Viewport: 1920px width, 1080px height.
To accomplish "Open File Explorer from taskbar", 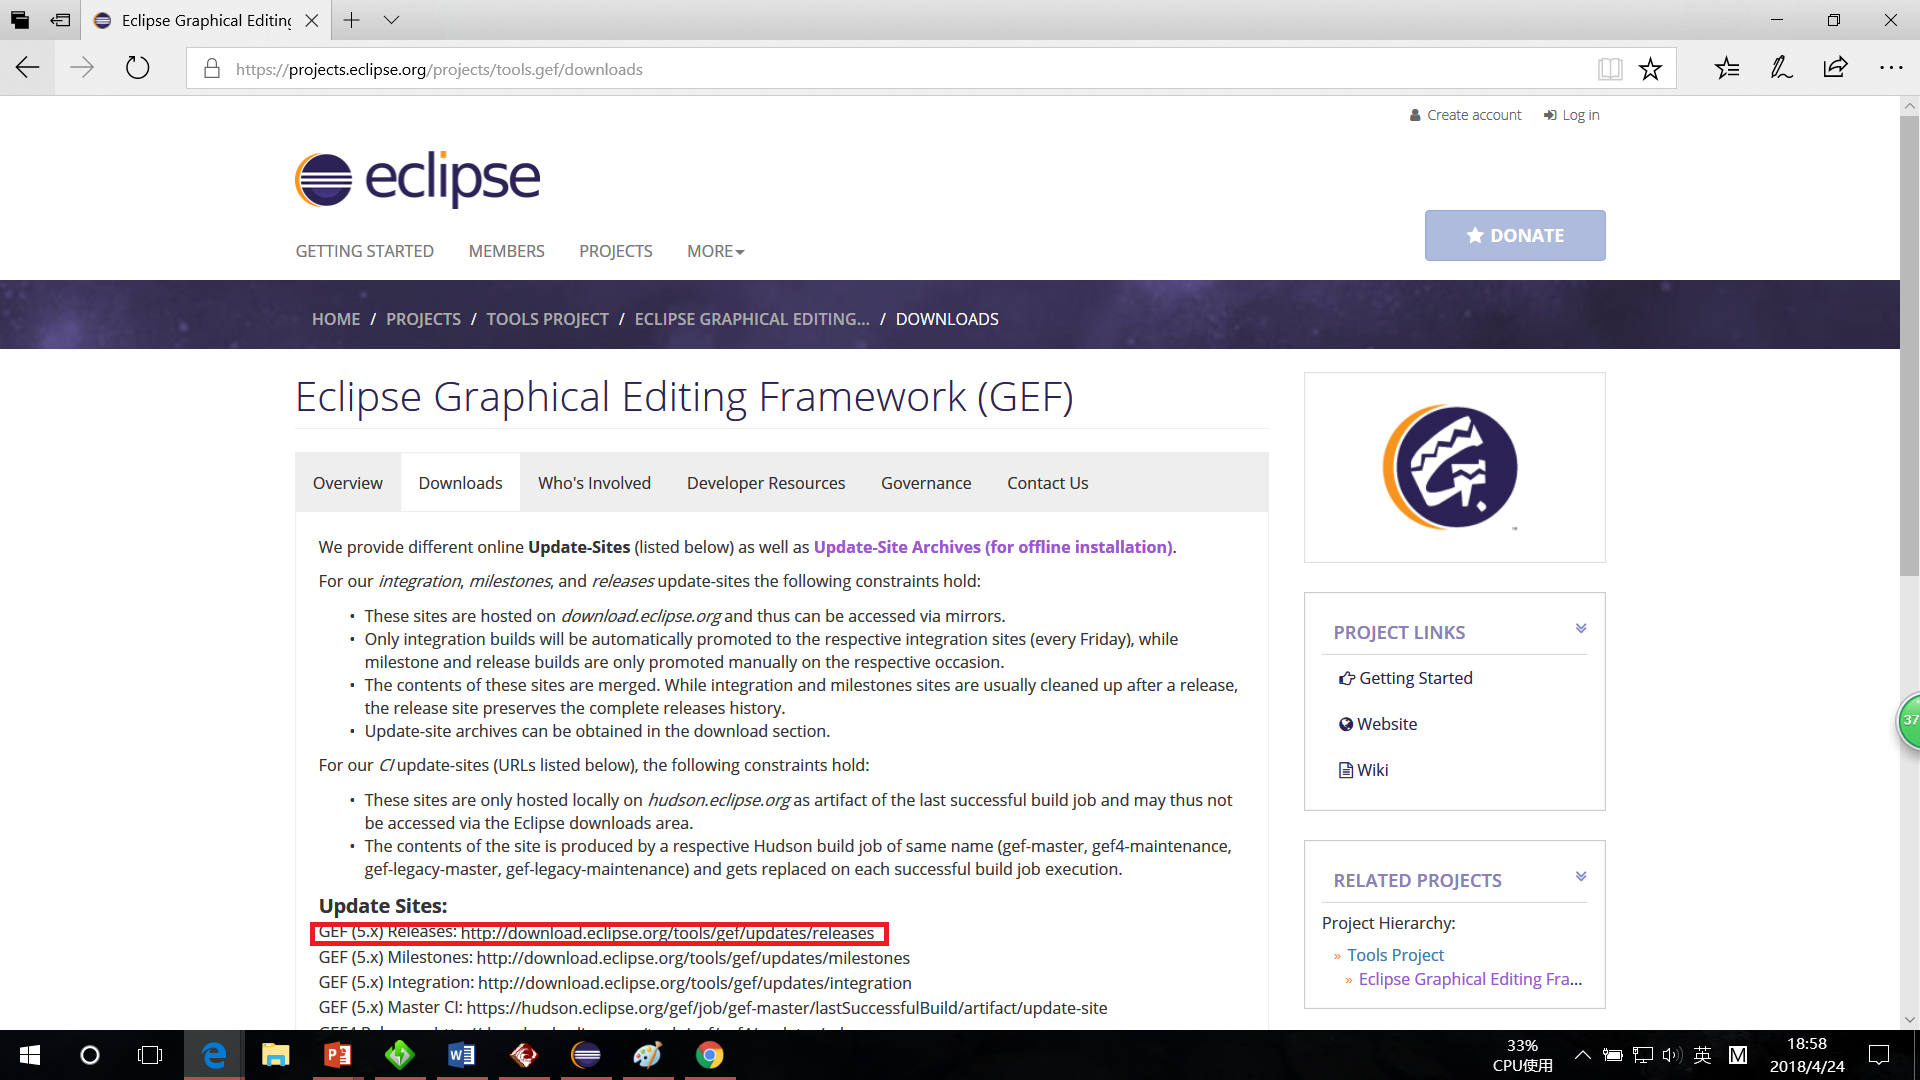I will tap(275, 1055).
